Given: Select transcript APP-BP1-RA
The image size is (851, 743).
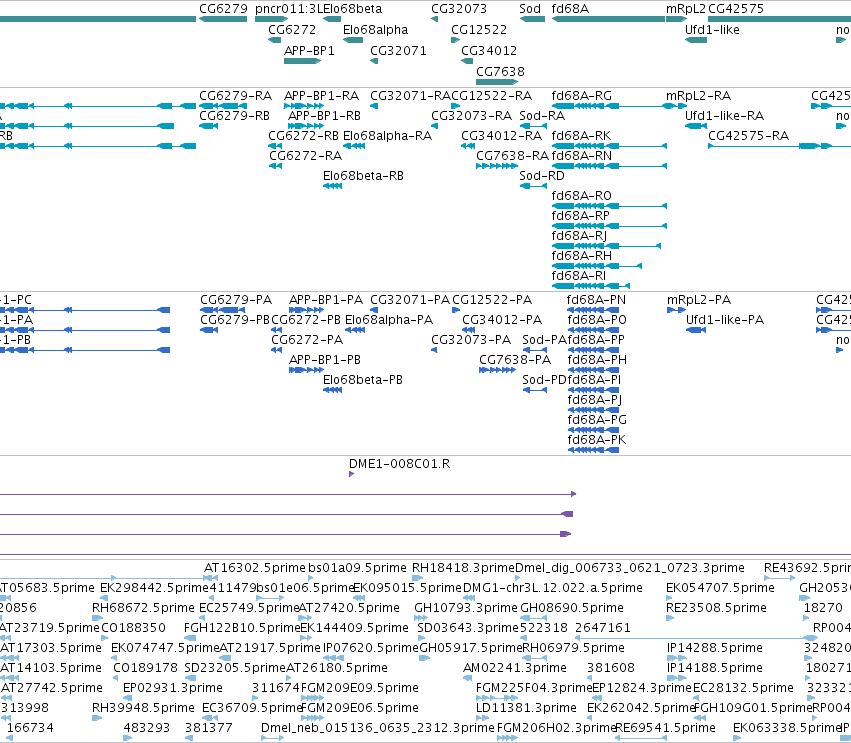Looking at the screenshot, I should click(x=321, y=96).
